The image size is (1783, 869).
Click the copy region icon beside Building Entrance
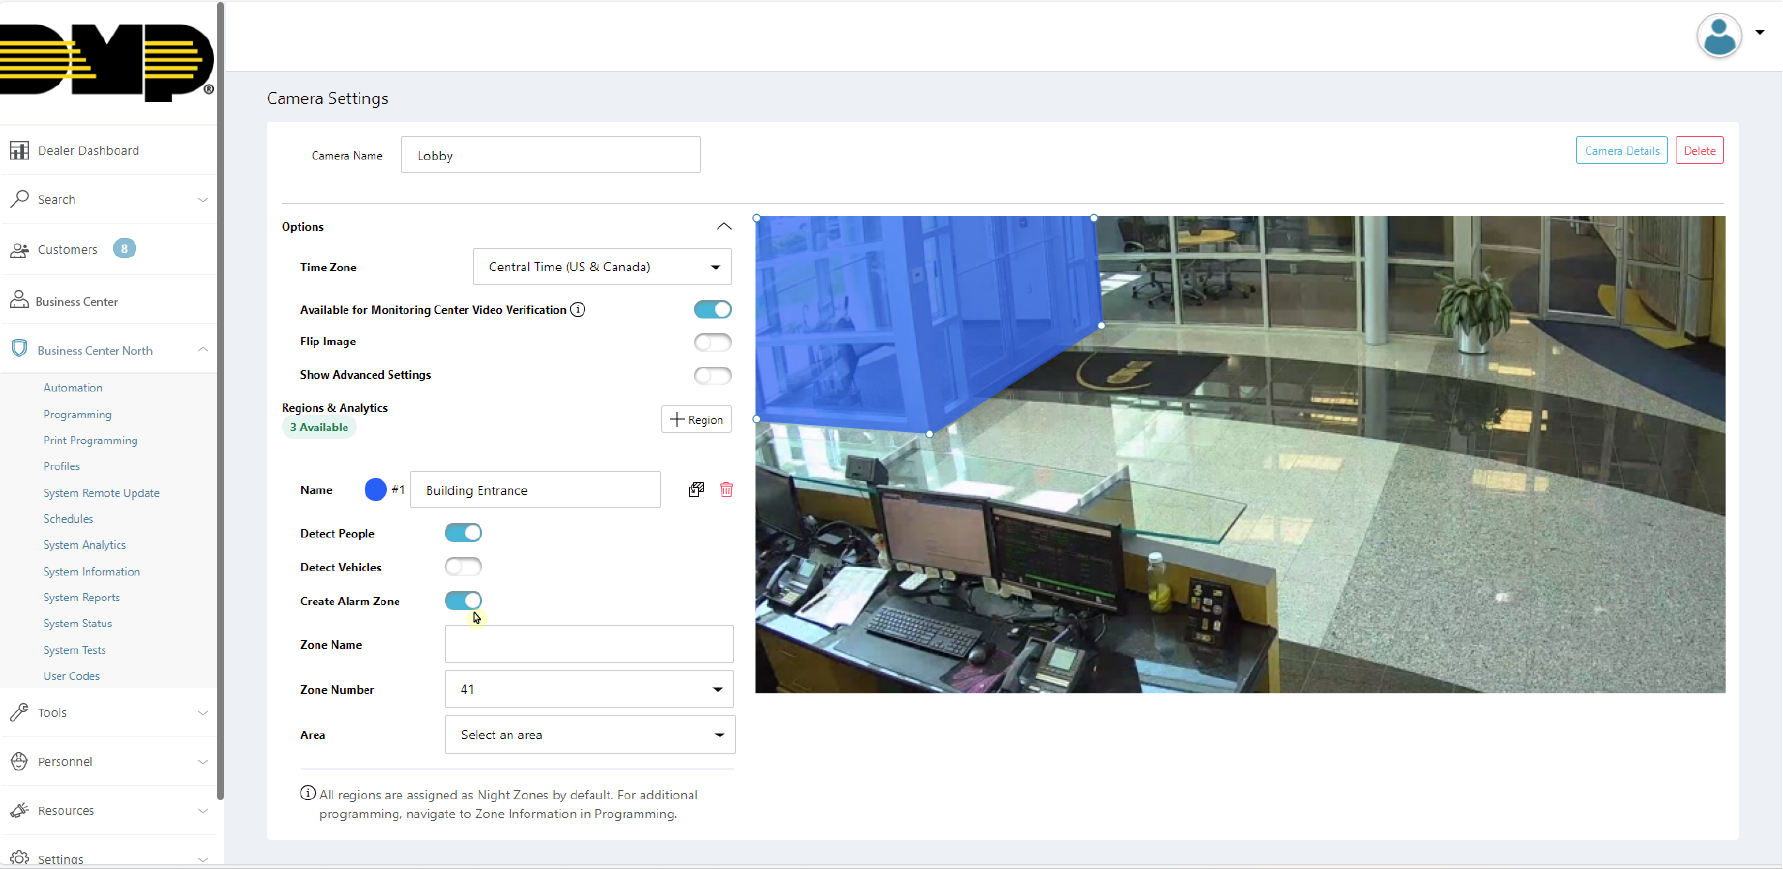click(696, 490)
